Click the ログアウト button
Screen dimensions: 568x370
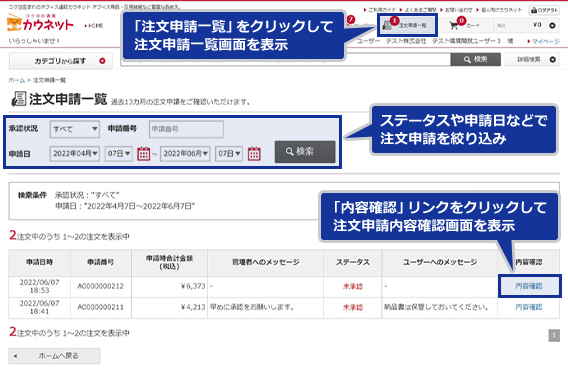(544, 10)
